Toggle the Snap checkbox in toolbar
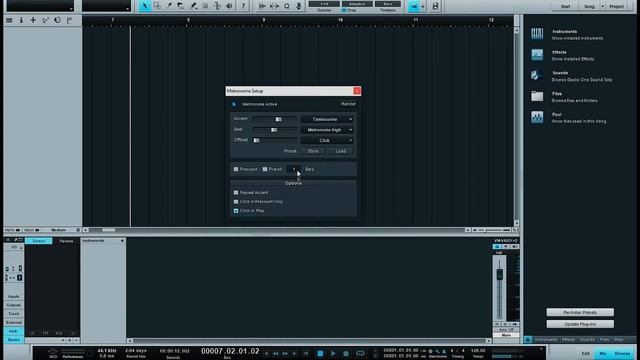640x360 pixels. [344, 10]
